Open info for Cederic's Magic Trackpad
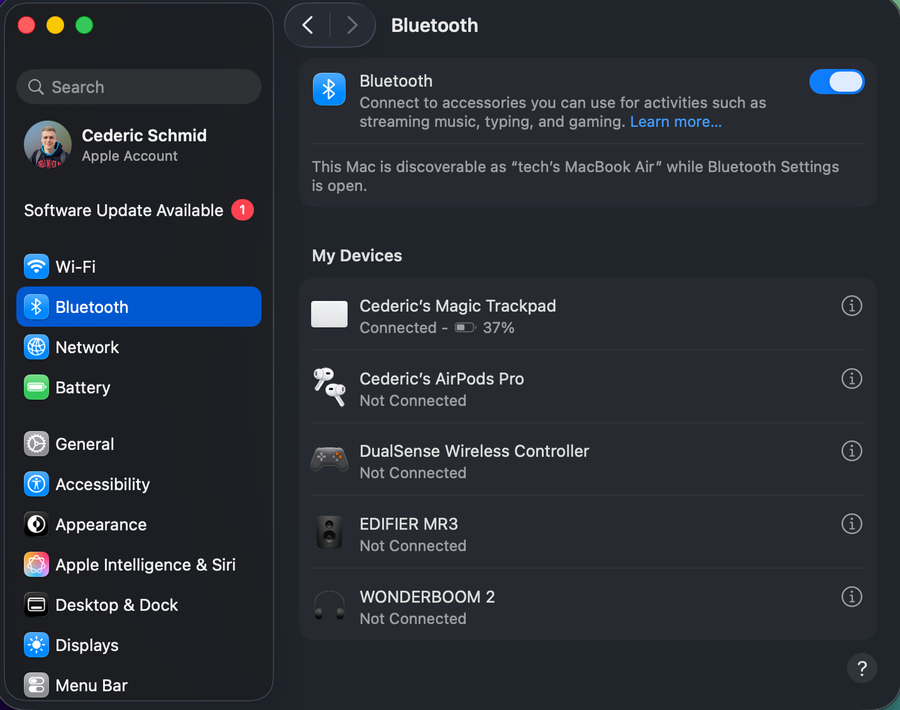This screenshot has height=710, width=900. [x=851, y=306]
